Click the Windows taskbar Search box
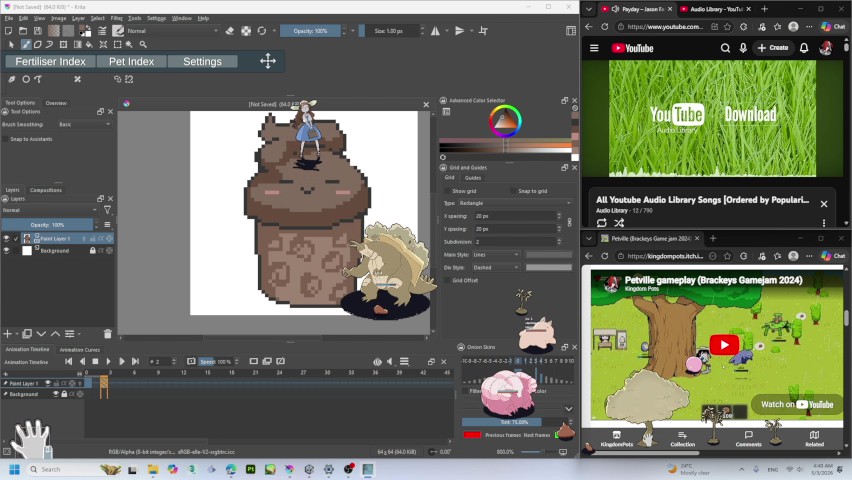Viewport: 852px width, 480px height. coord(61,469)
